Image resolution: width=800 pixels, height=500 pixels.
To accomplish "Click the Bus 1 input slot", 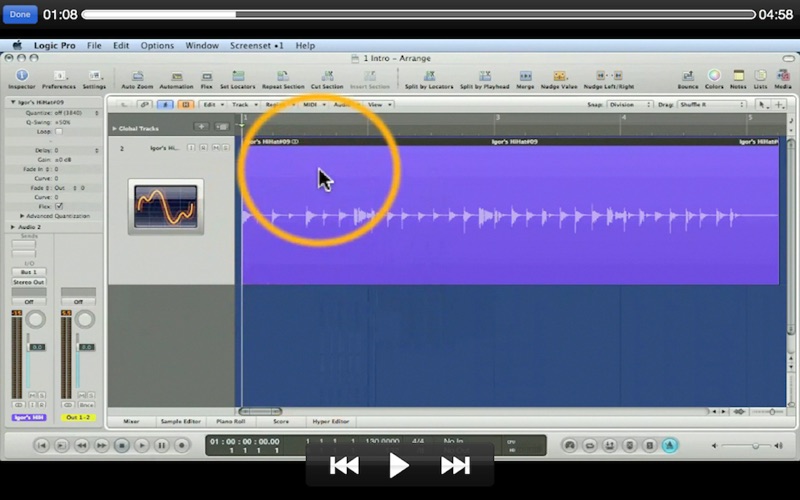I will (29, 272).
